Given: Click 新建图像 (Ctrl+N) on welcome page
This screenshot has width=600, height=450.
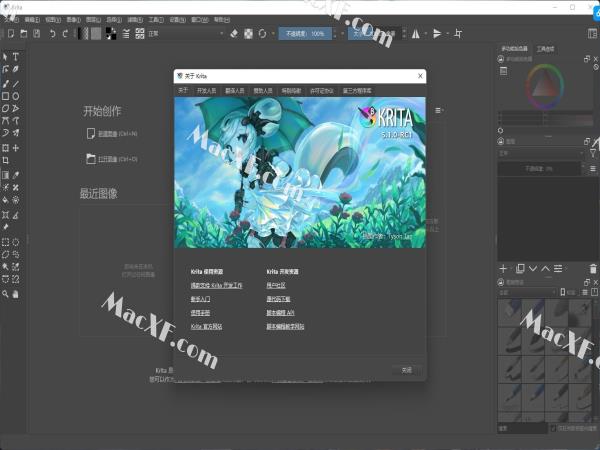Looking at the screenshot, I should [x=112, y=134].
